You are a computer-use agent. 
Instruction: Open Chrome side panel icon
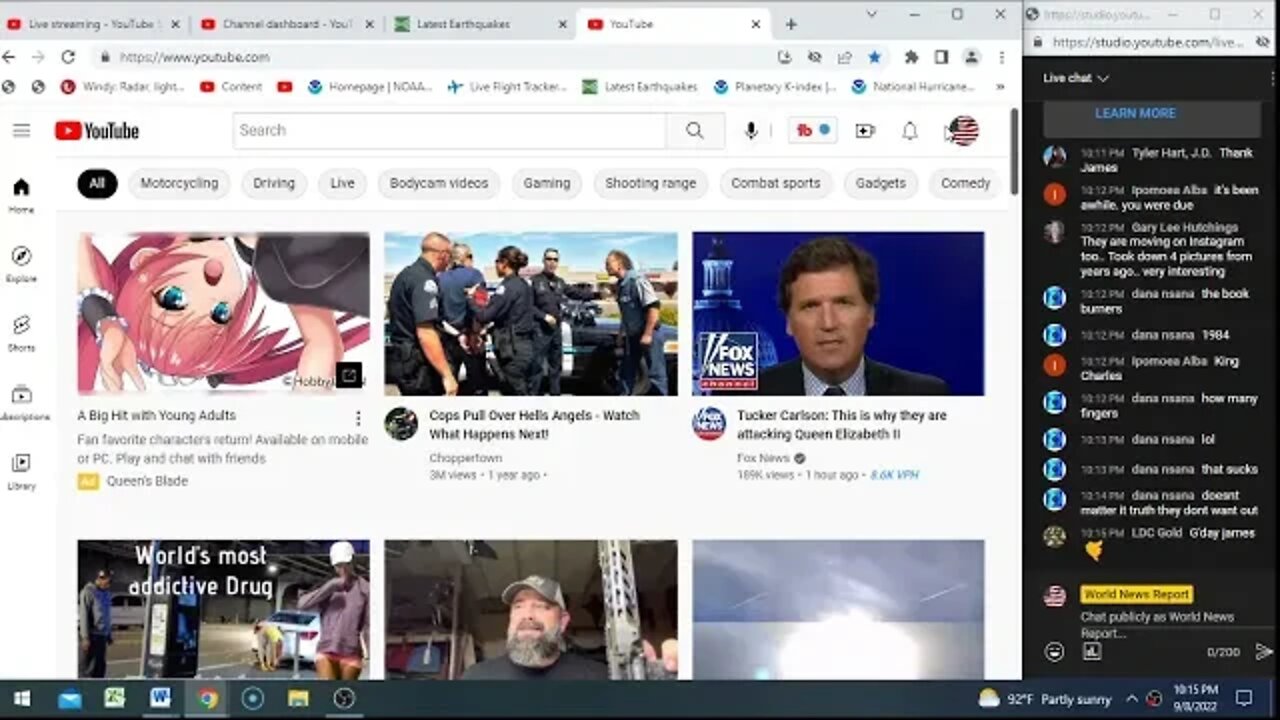coord(941,57)
